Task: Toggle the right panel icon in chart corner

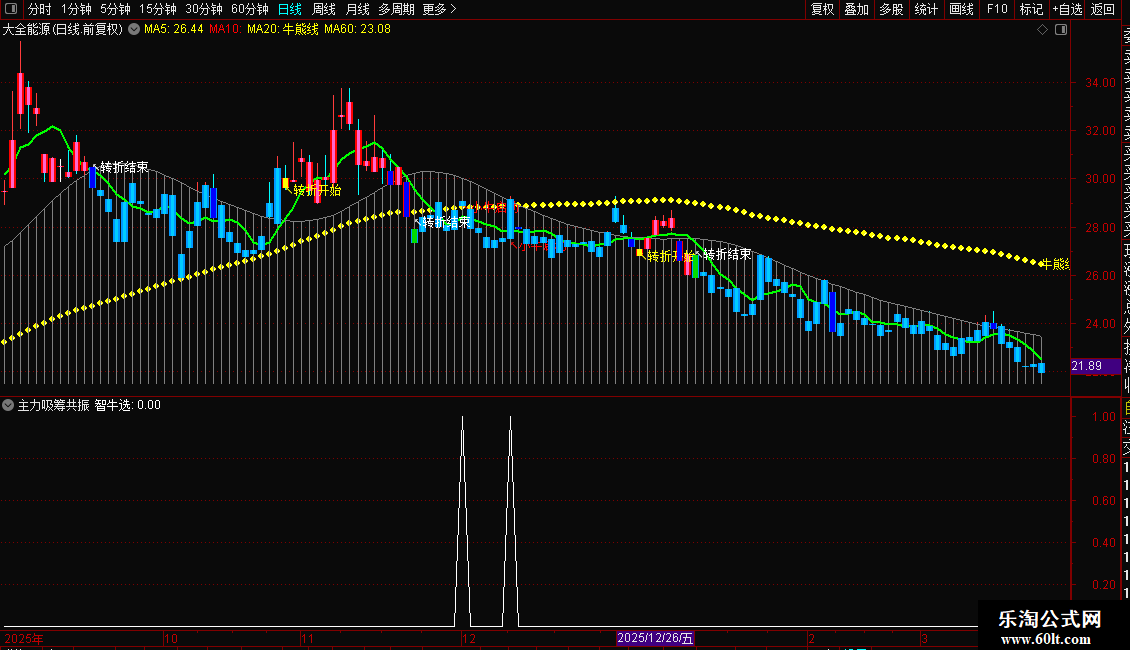Action: (x=1061, y=30)
